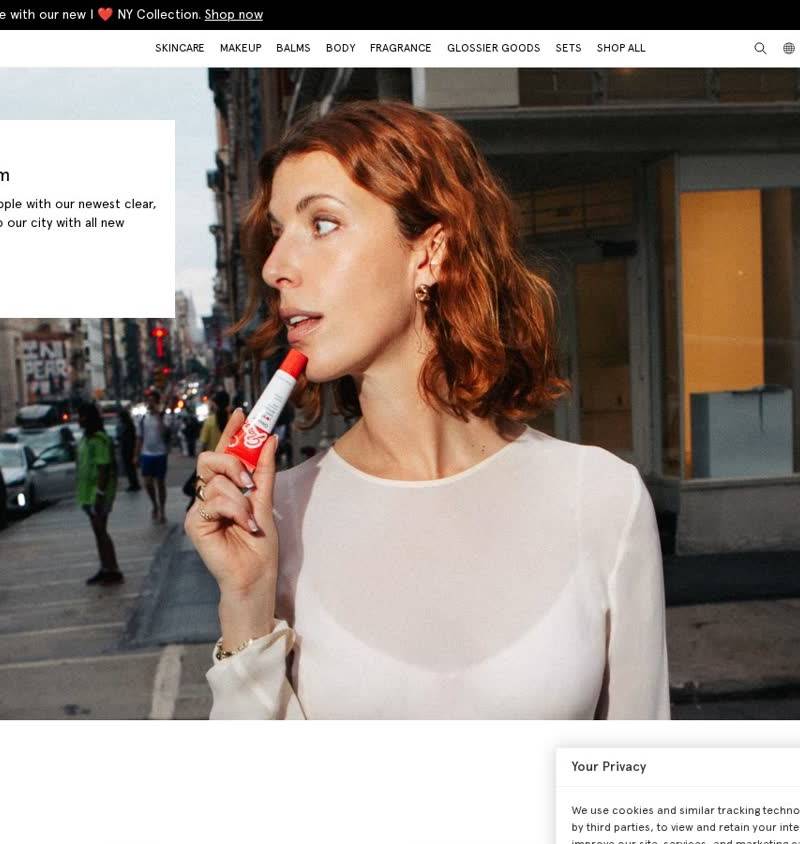Open the MAKEUP menu
The image size is (800, 844).
point(241,48)
